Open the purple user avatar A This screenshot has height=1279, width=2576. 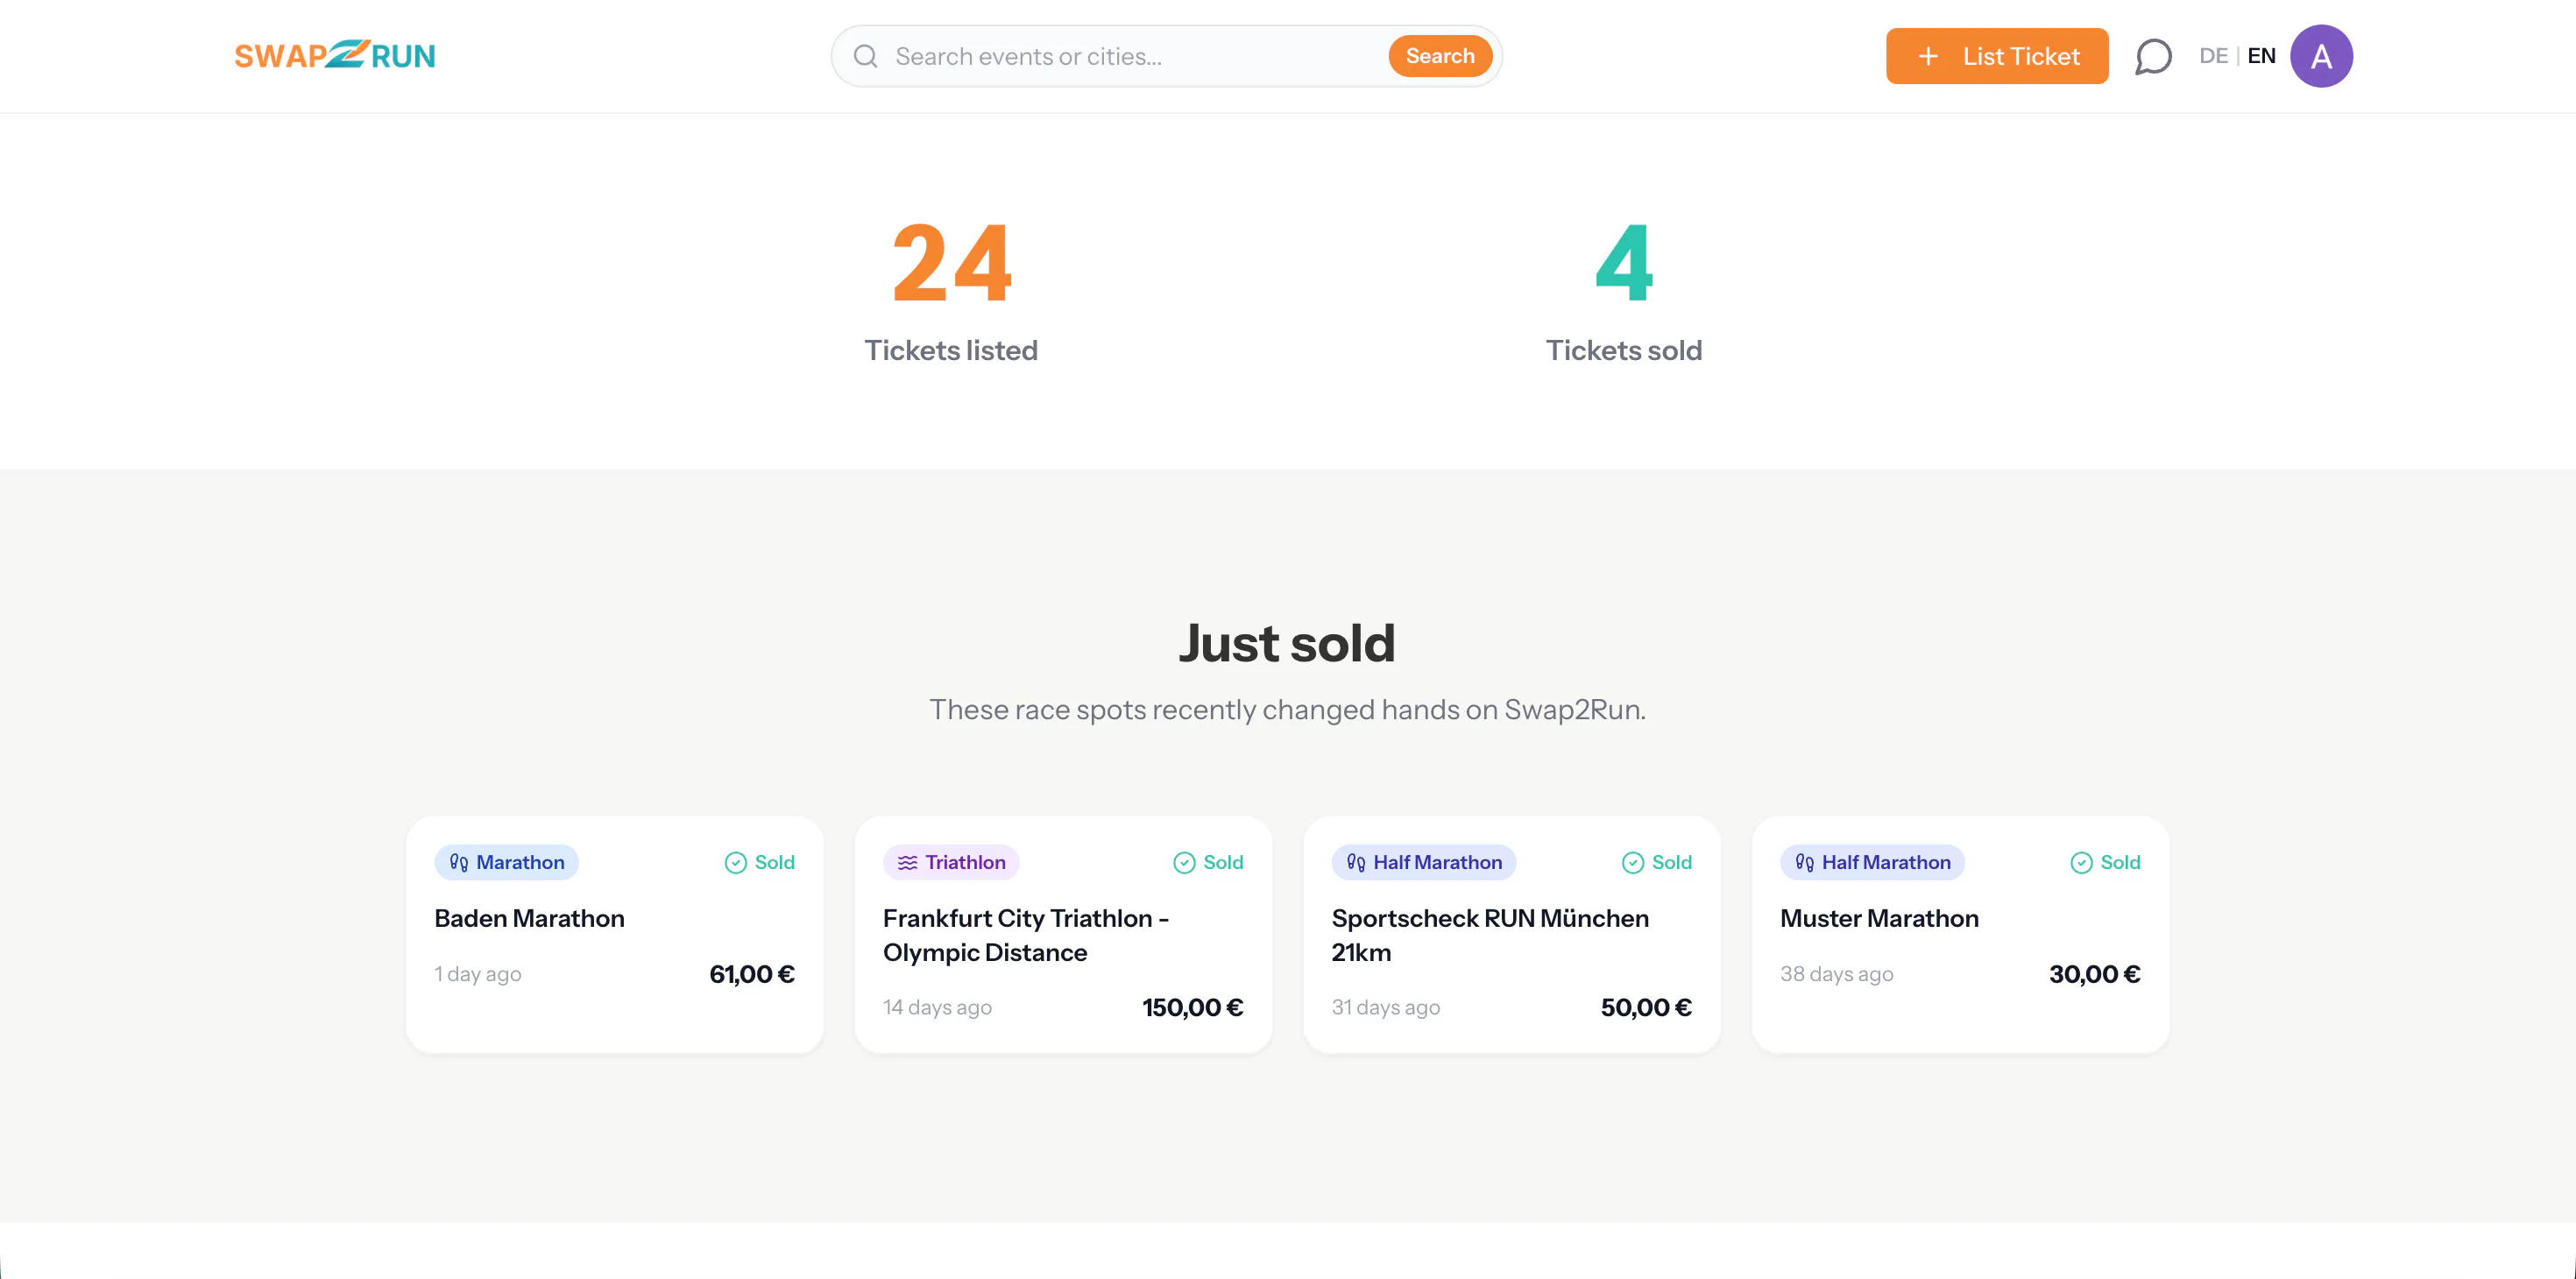point(2321,56)
